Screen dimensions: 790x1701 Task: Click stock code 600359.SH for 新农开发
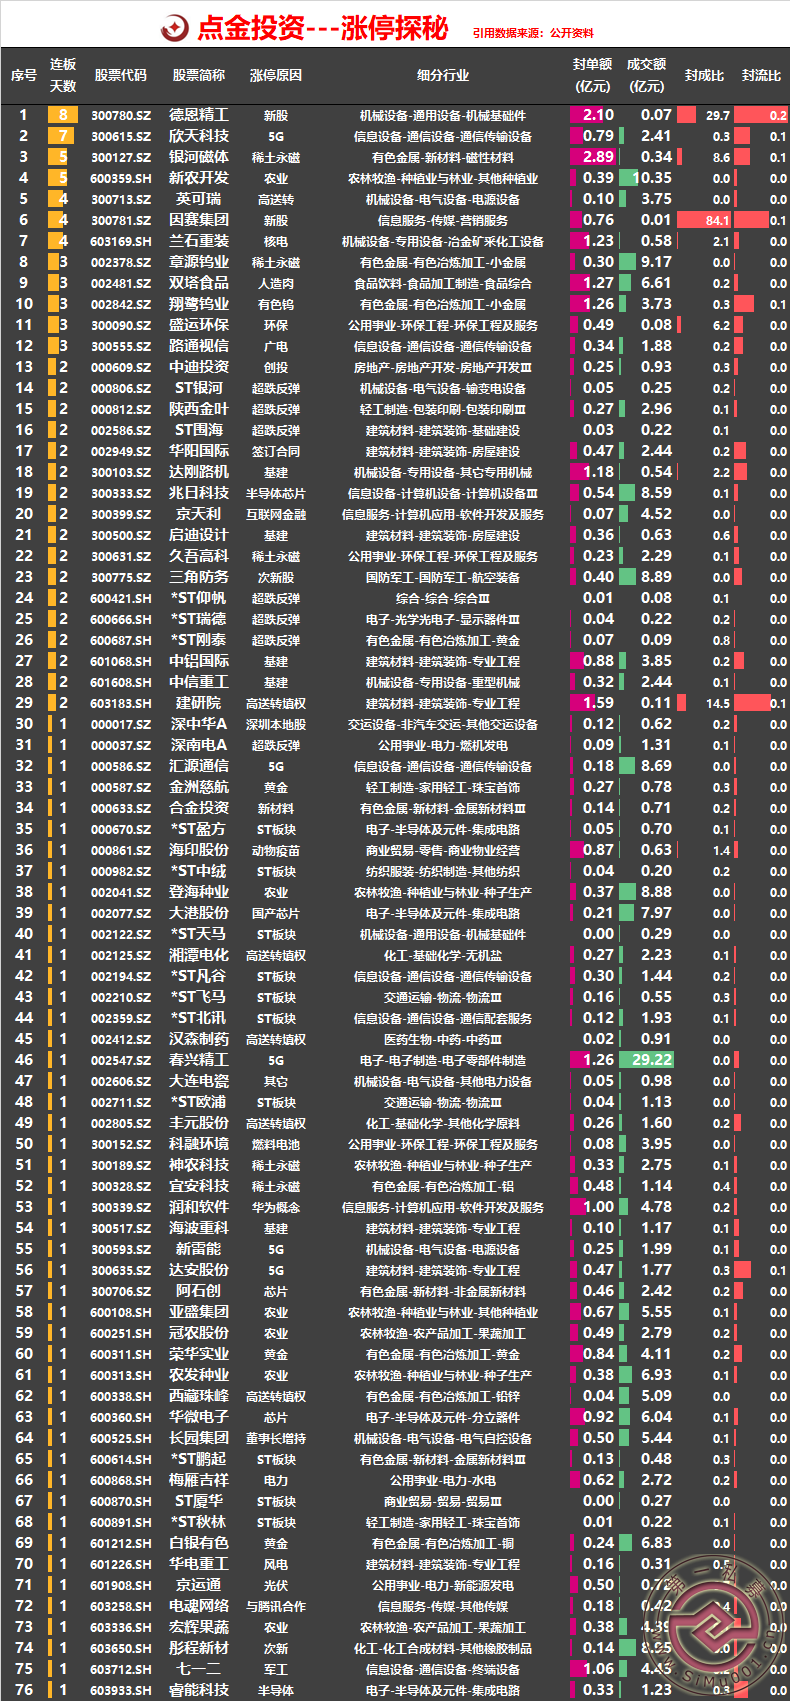pyautogui.click(x=121, y=179)
